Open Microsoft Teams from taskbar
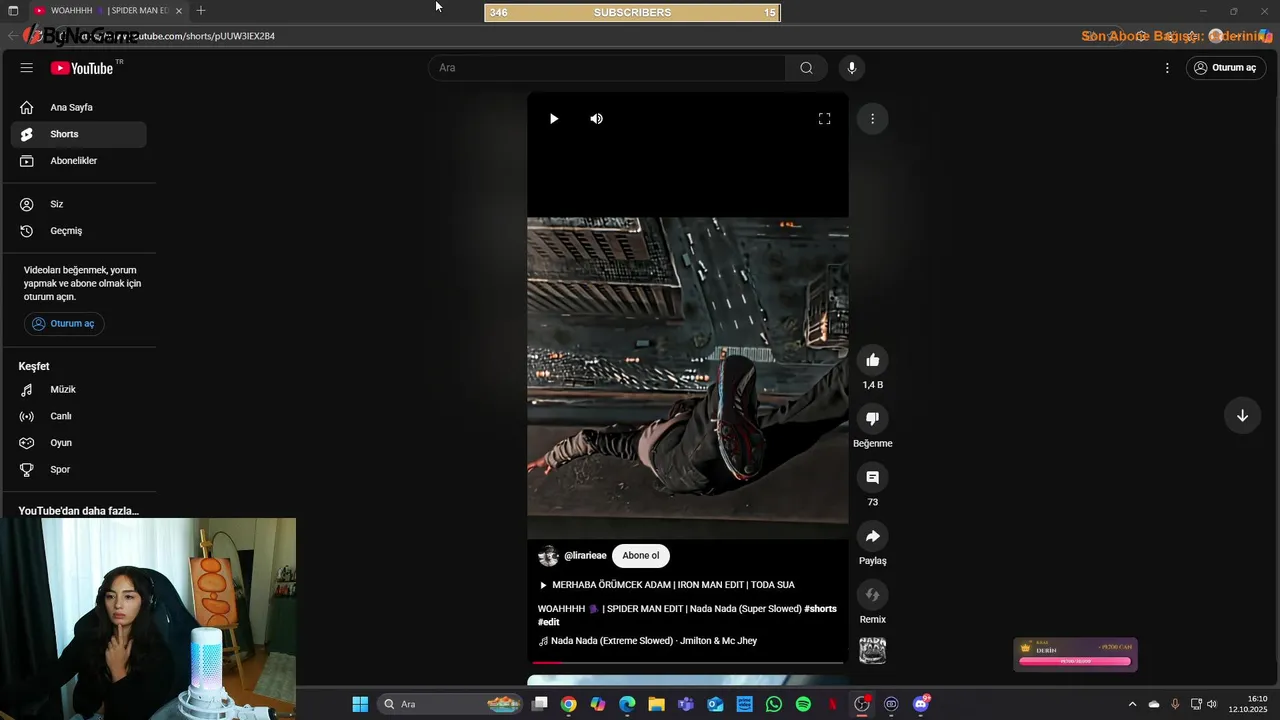Screen dimensions: 1280x720 click(686, 704)
